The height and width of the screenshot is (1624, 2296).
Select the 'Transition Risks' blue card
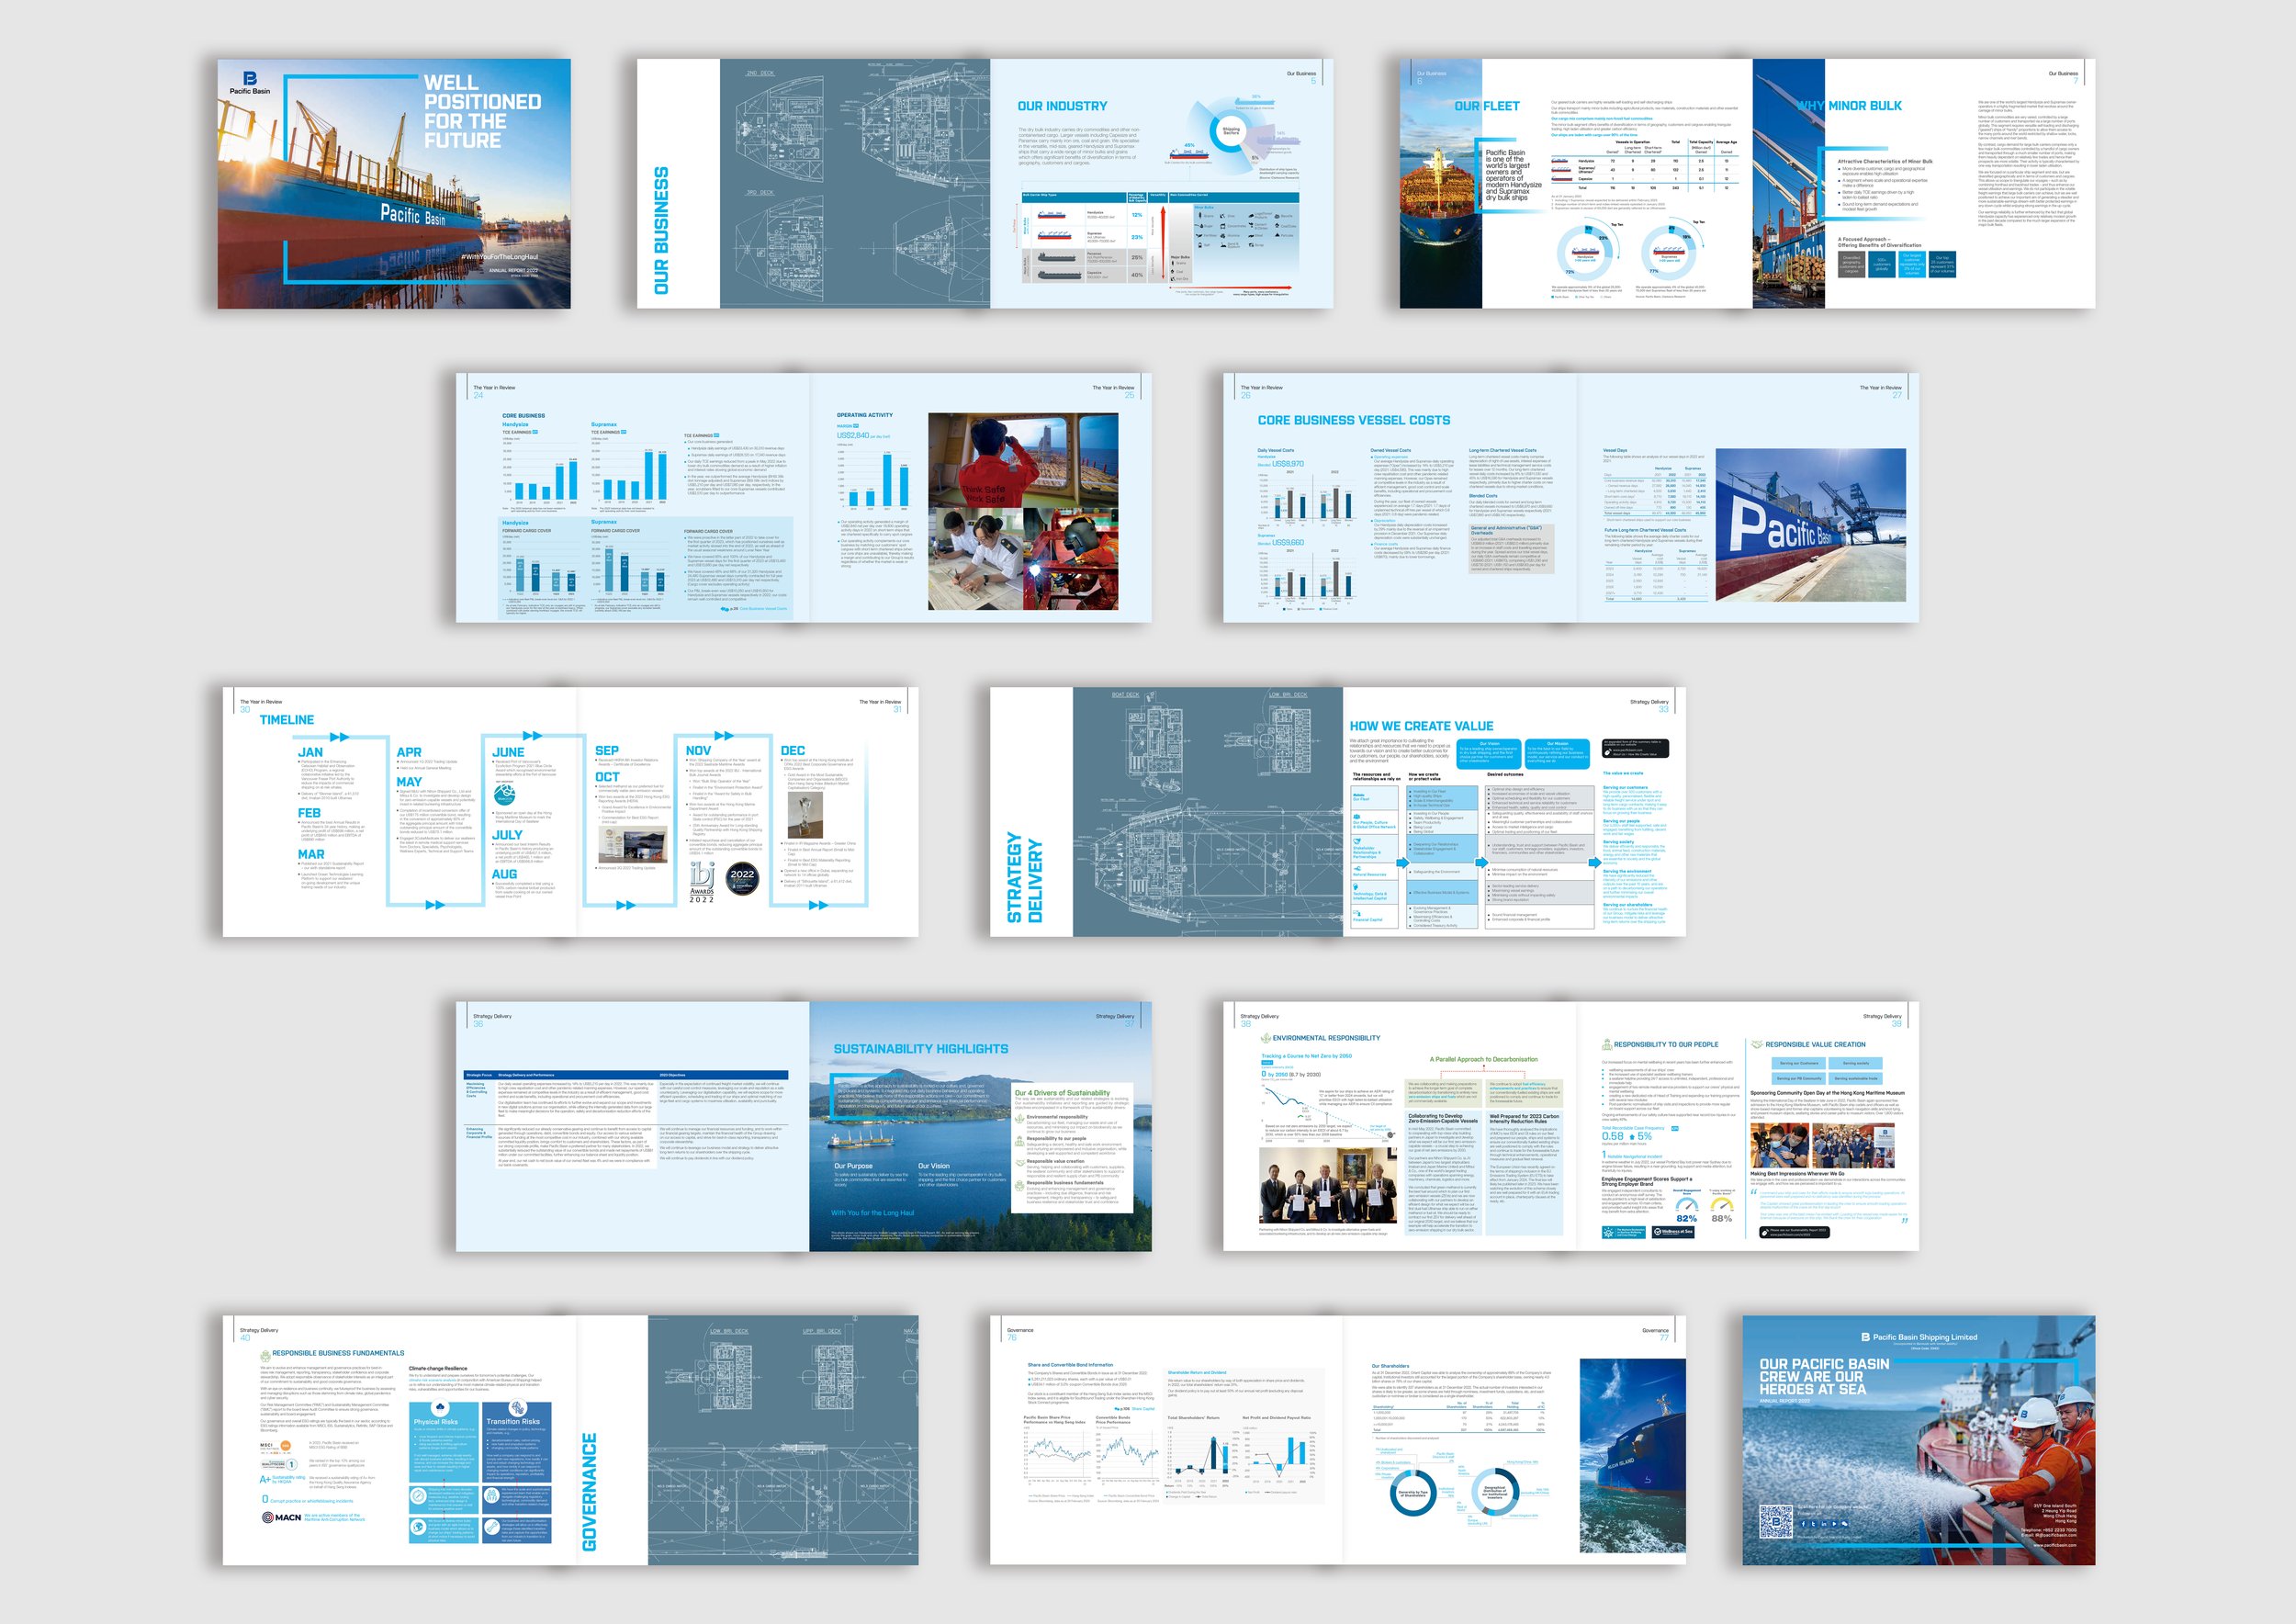click(x=516, y=1442)
